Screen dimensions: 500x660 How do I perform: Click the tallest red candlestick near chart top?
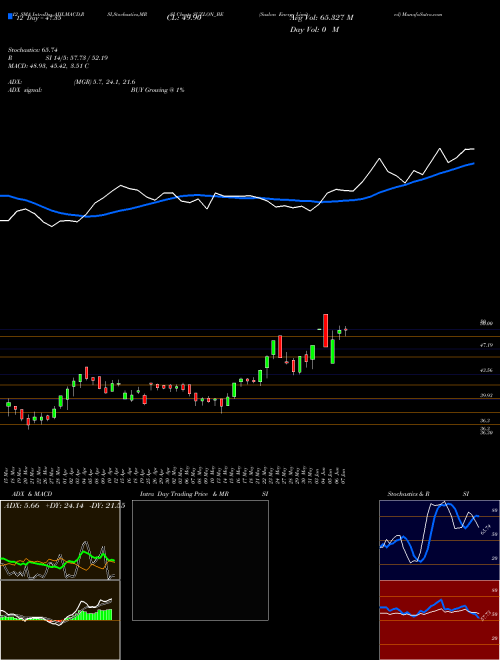(x=325, y=330)
